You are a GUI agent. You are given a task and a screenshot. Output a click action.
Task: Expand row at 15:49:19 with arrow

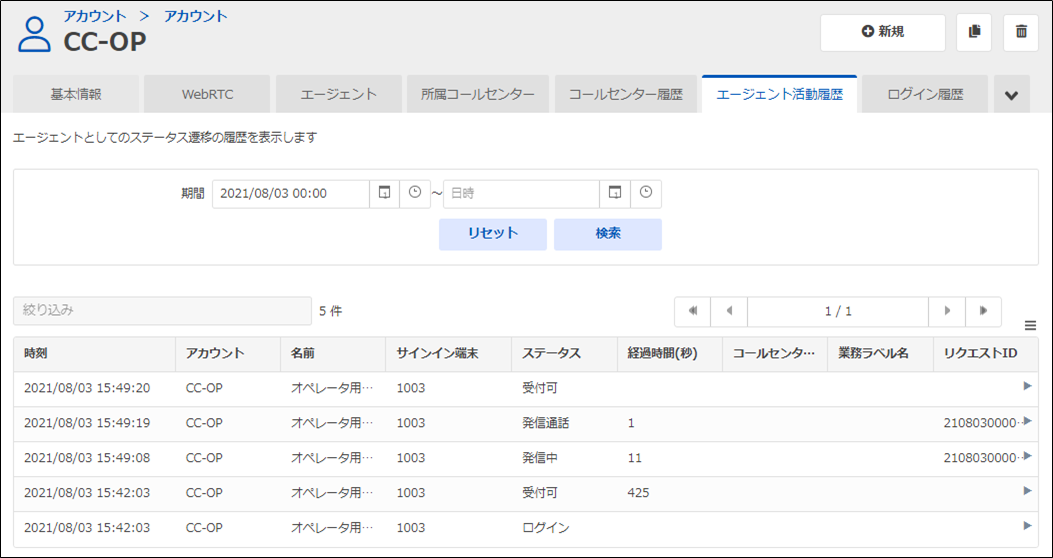pyautogui.click(x=1027, y=421)
